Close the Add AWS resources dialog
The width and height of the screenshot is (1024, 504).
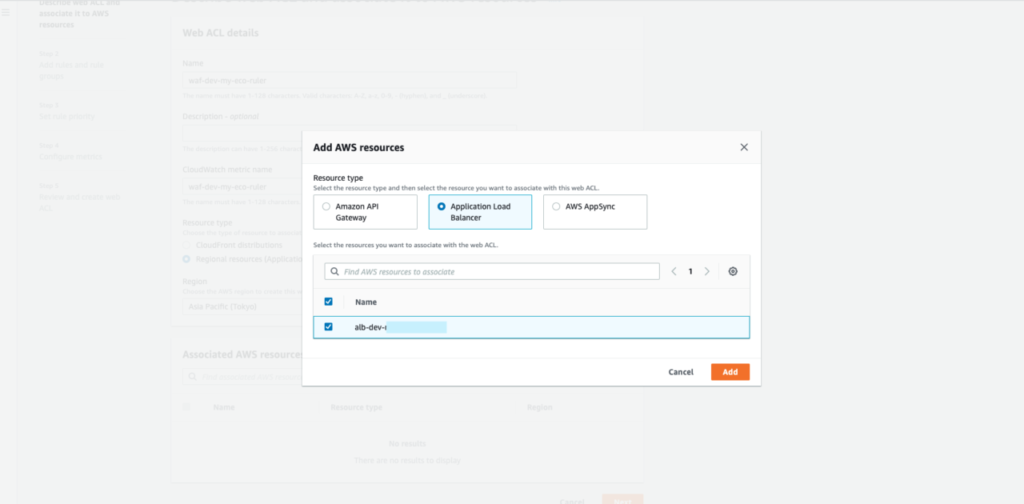[744, 148]
